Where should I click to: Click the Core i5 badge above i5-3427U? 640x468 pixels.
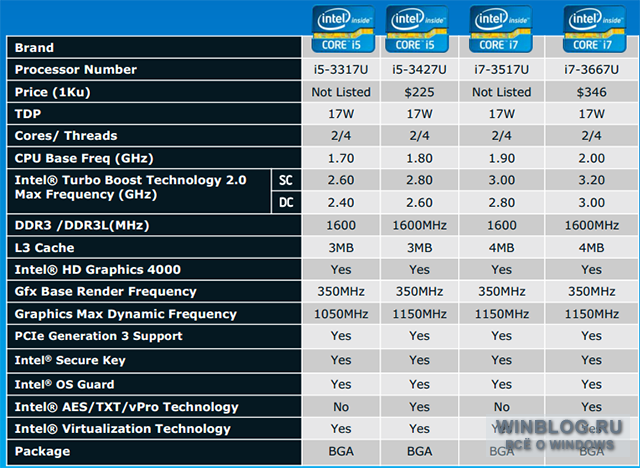(417, 29)
